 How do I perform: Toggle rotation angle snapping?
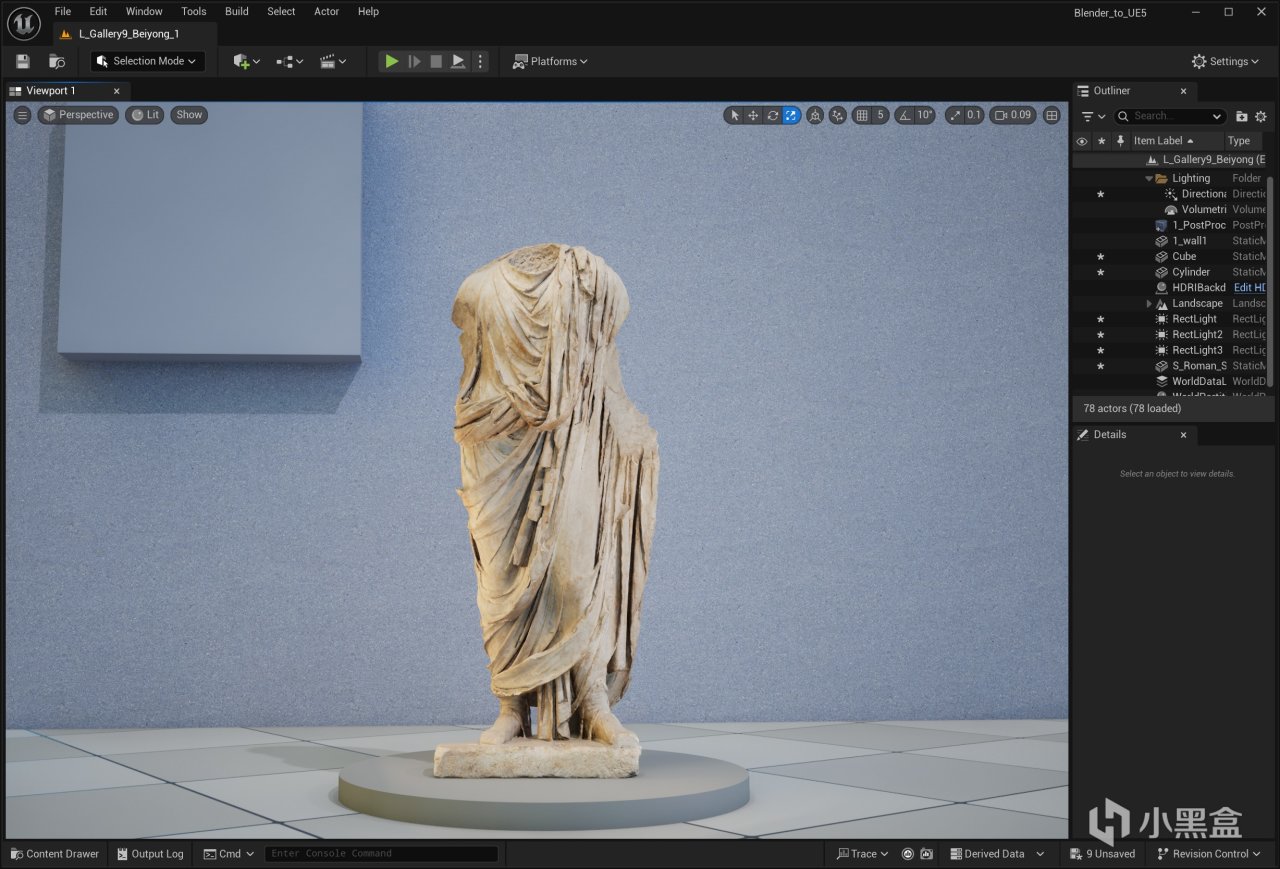904,115
